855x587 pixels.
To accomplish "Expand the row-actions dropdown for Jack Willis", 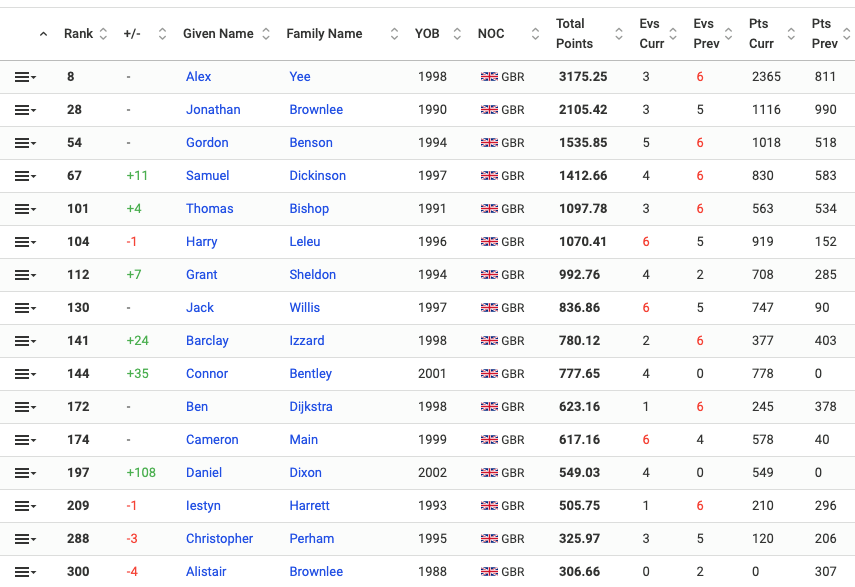I will coord(24,307).
